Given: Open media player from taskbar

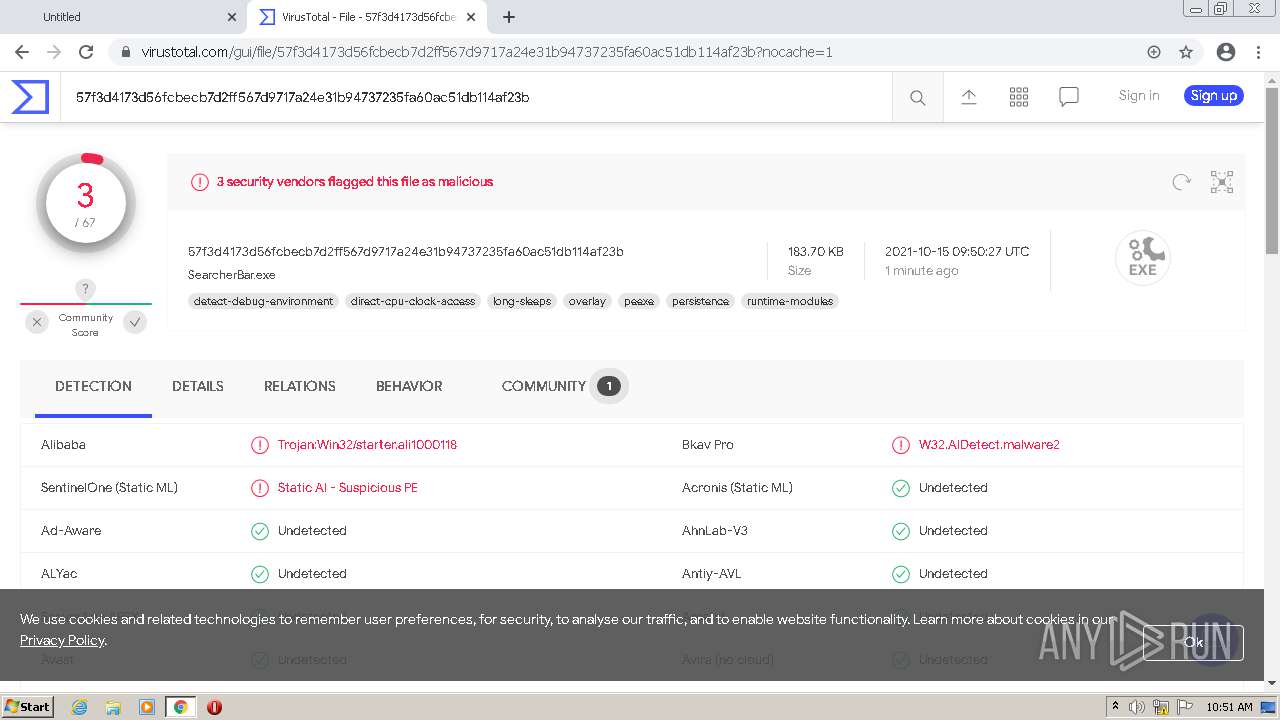Looking at the screenshot, I should point(147,707).
